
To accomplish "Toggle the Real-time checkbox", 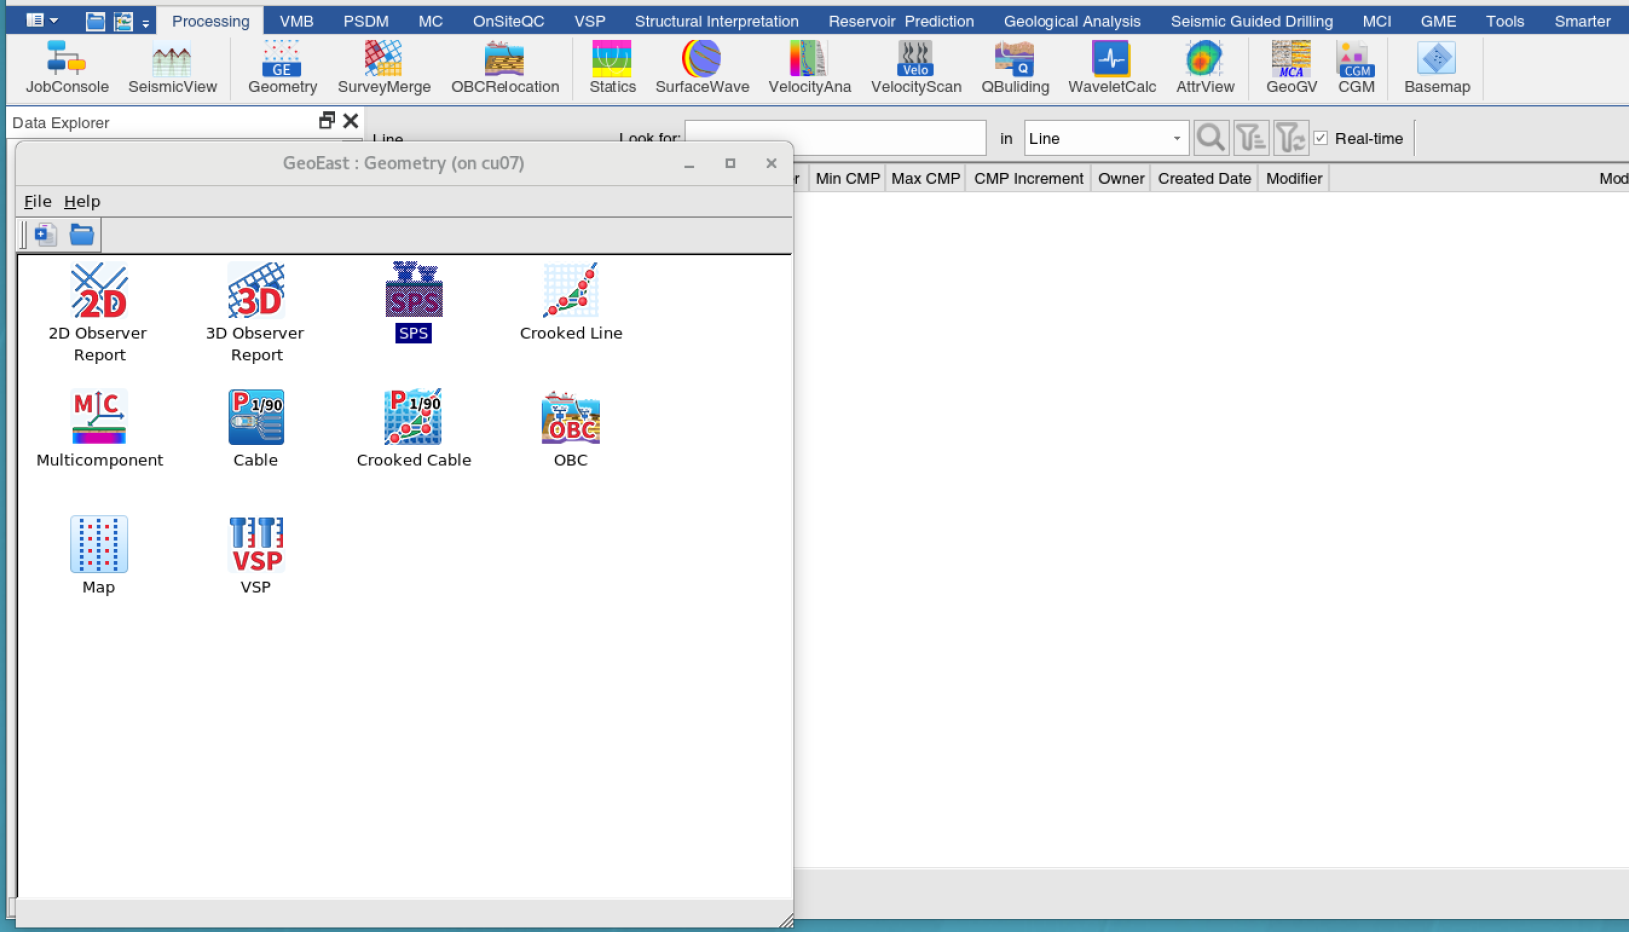I will pos(1321,138).
